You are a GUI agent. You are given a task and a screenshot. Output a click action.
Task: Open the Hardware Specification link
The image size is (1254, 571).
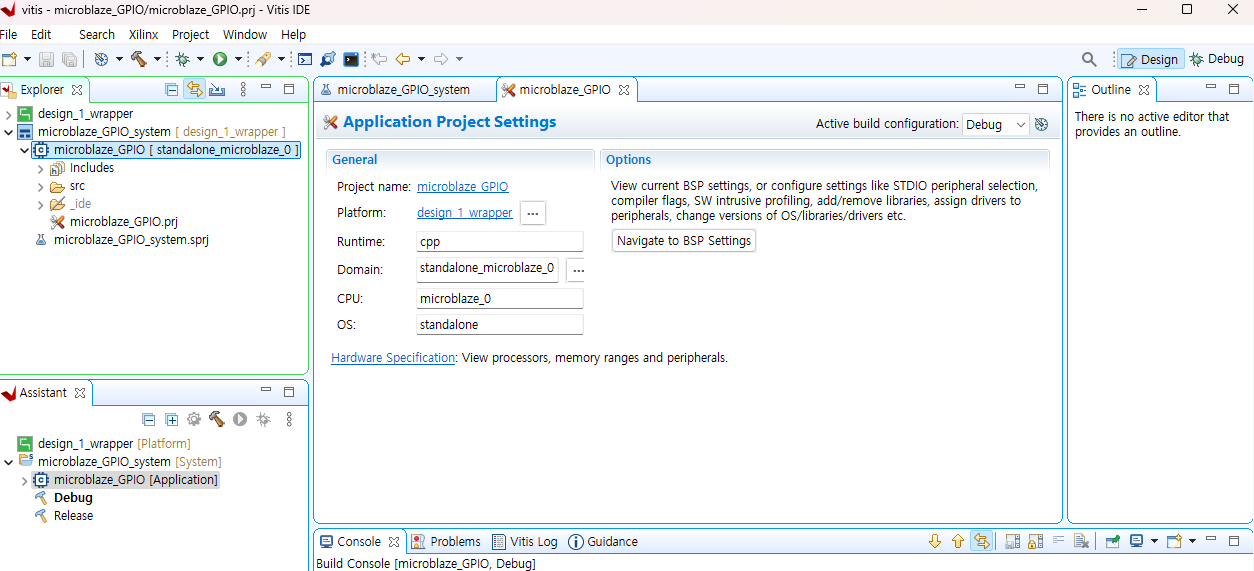393,357
